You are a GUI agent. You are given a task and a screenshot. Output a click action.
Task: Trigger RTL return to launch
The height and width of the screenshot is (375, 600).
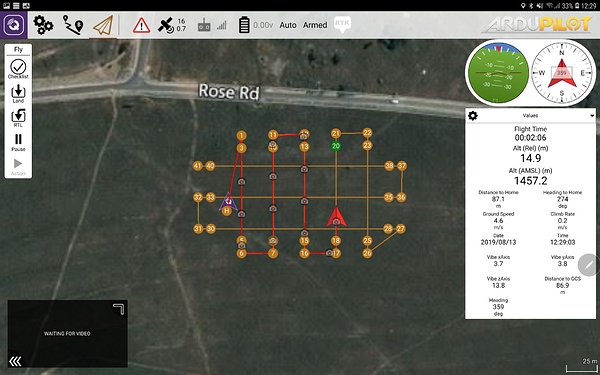[x=18, y=118]
